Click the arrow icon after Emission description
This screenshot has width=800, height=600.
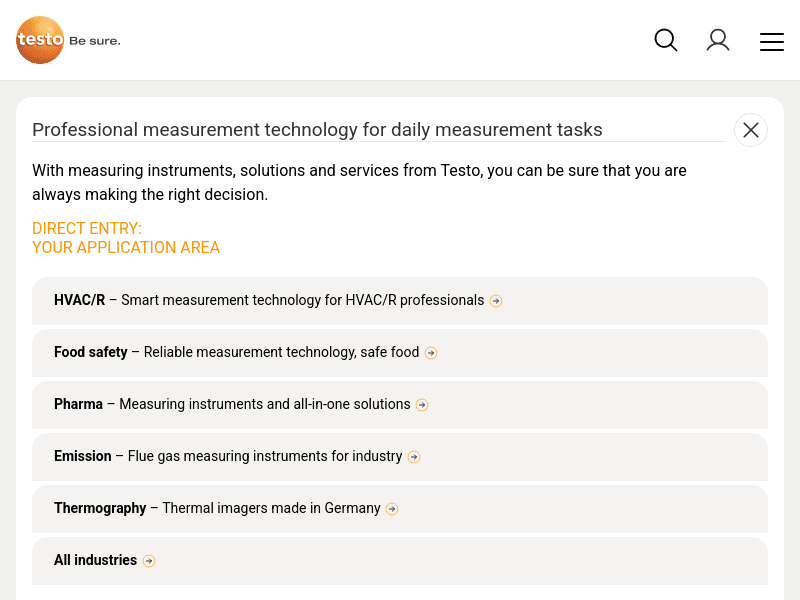point(414,457)
